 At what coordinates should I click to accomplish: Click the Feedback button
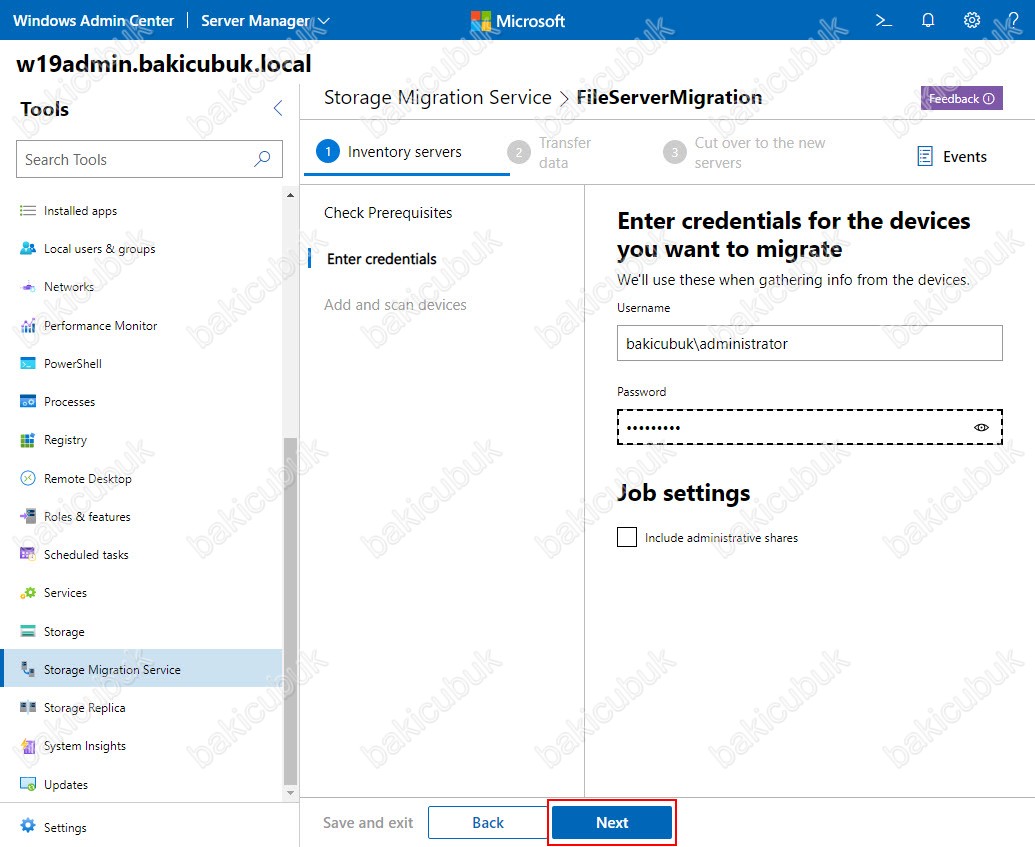[962, 98]
